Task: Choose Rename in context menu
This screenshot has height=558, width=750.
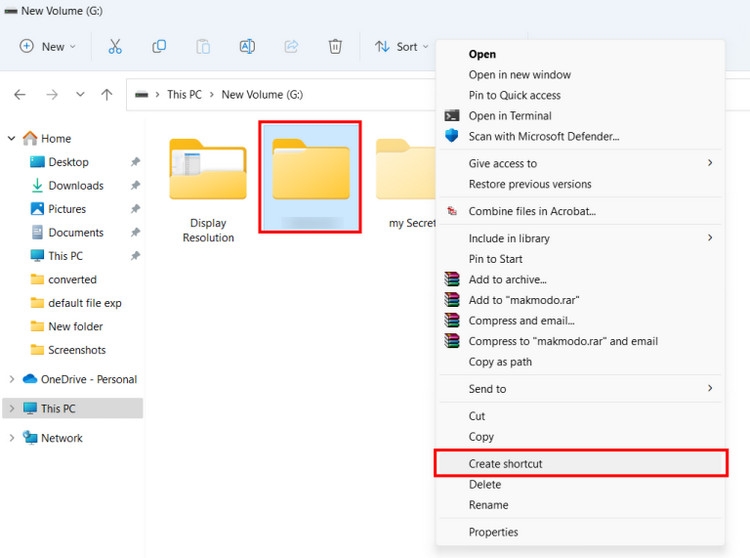Action: [x=580, y=505]
